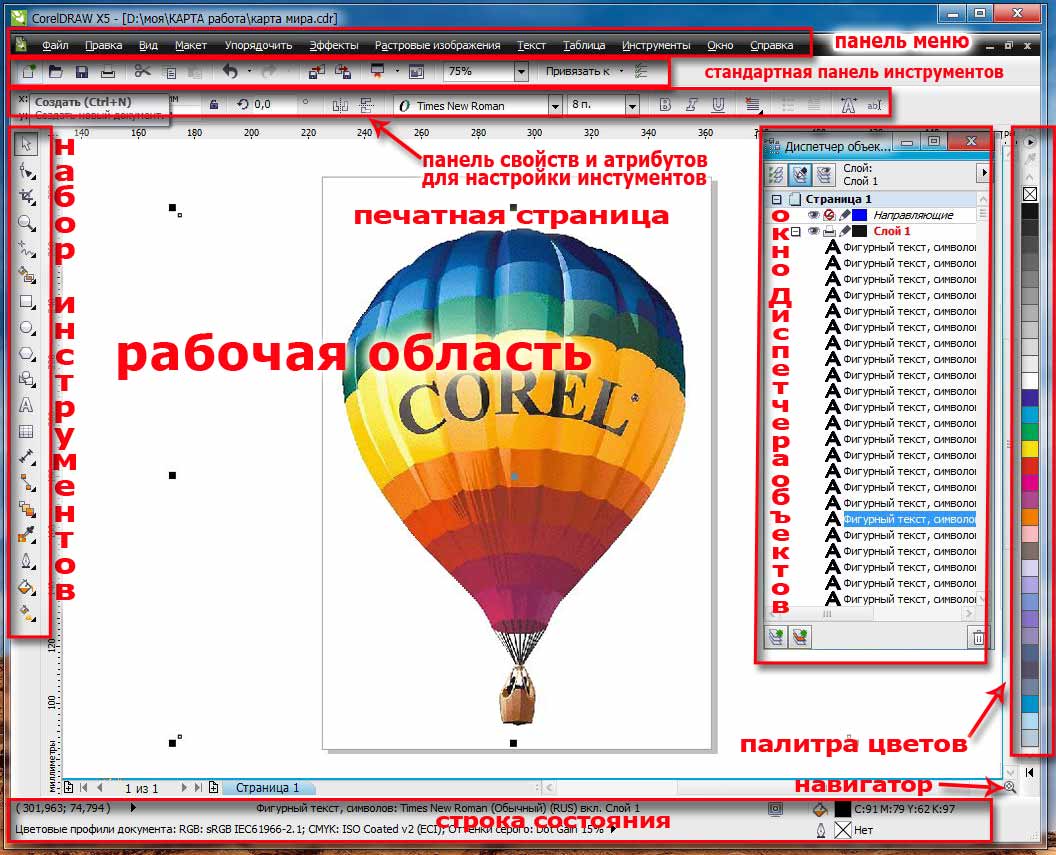Click the Save icon in standard toolbar
The image size is (1056, 855).
click(82, 72)
